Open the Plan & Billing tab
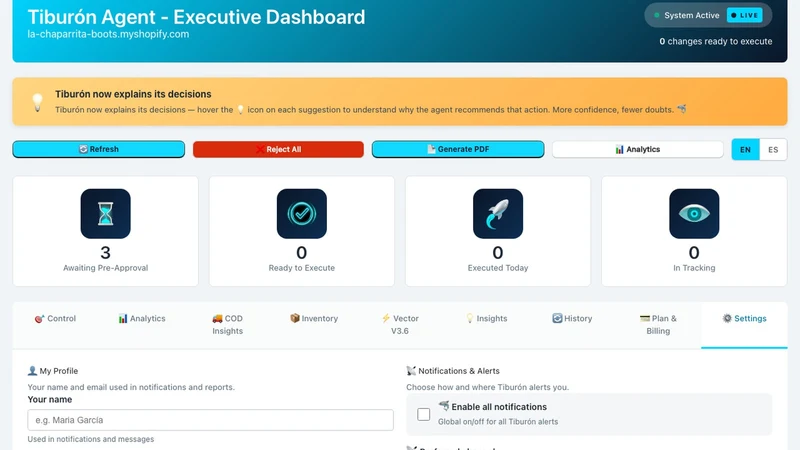 (658, 324)
